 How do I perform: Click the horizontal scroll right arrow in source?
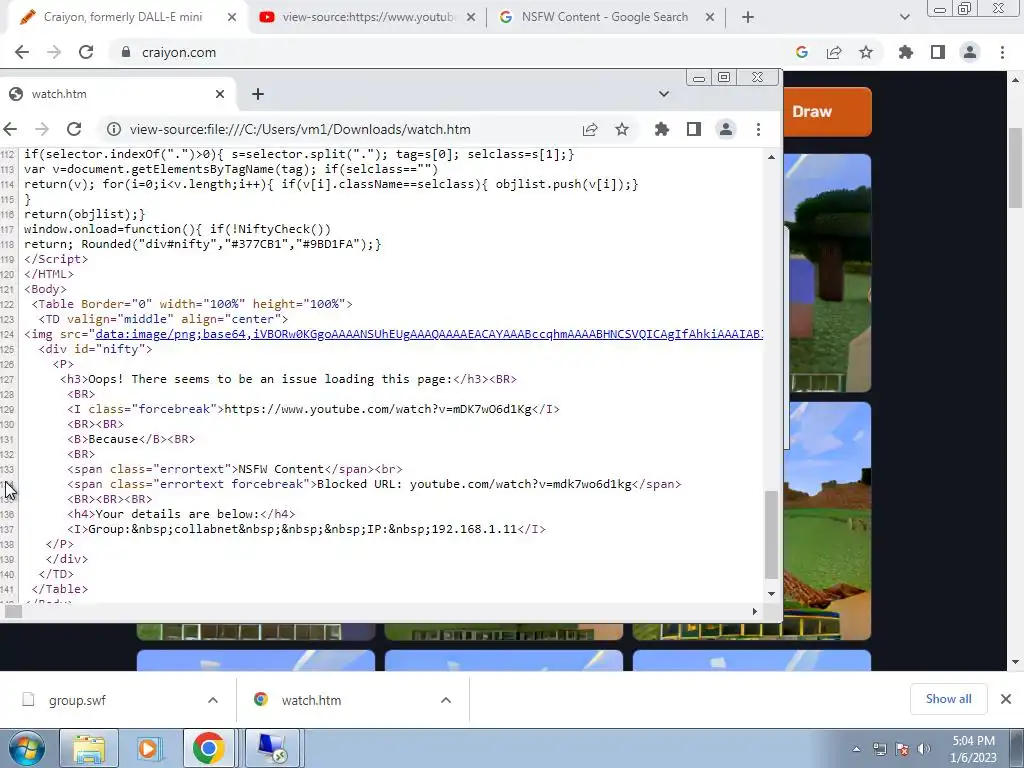tap(754, 611)
